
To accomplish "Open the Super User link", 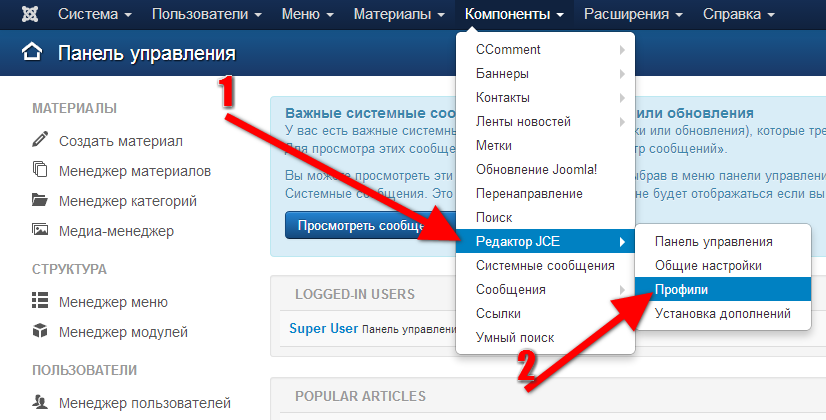I will coord(323,327).
